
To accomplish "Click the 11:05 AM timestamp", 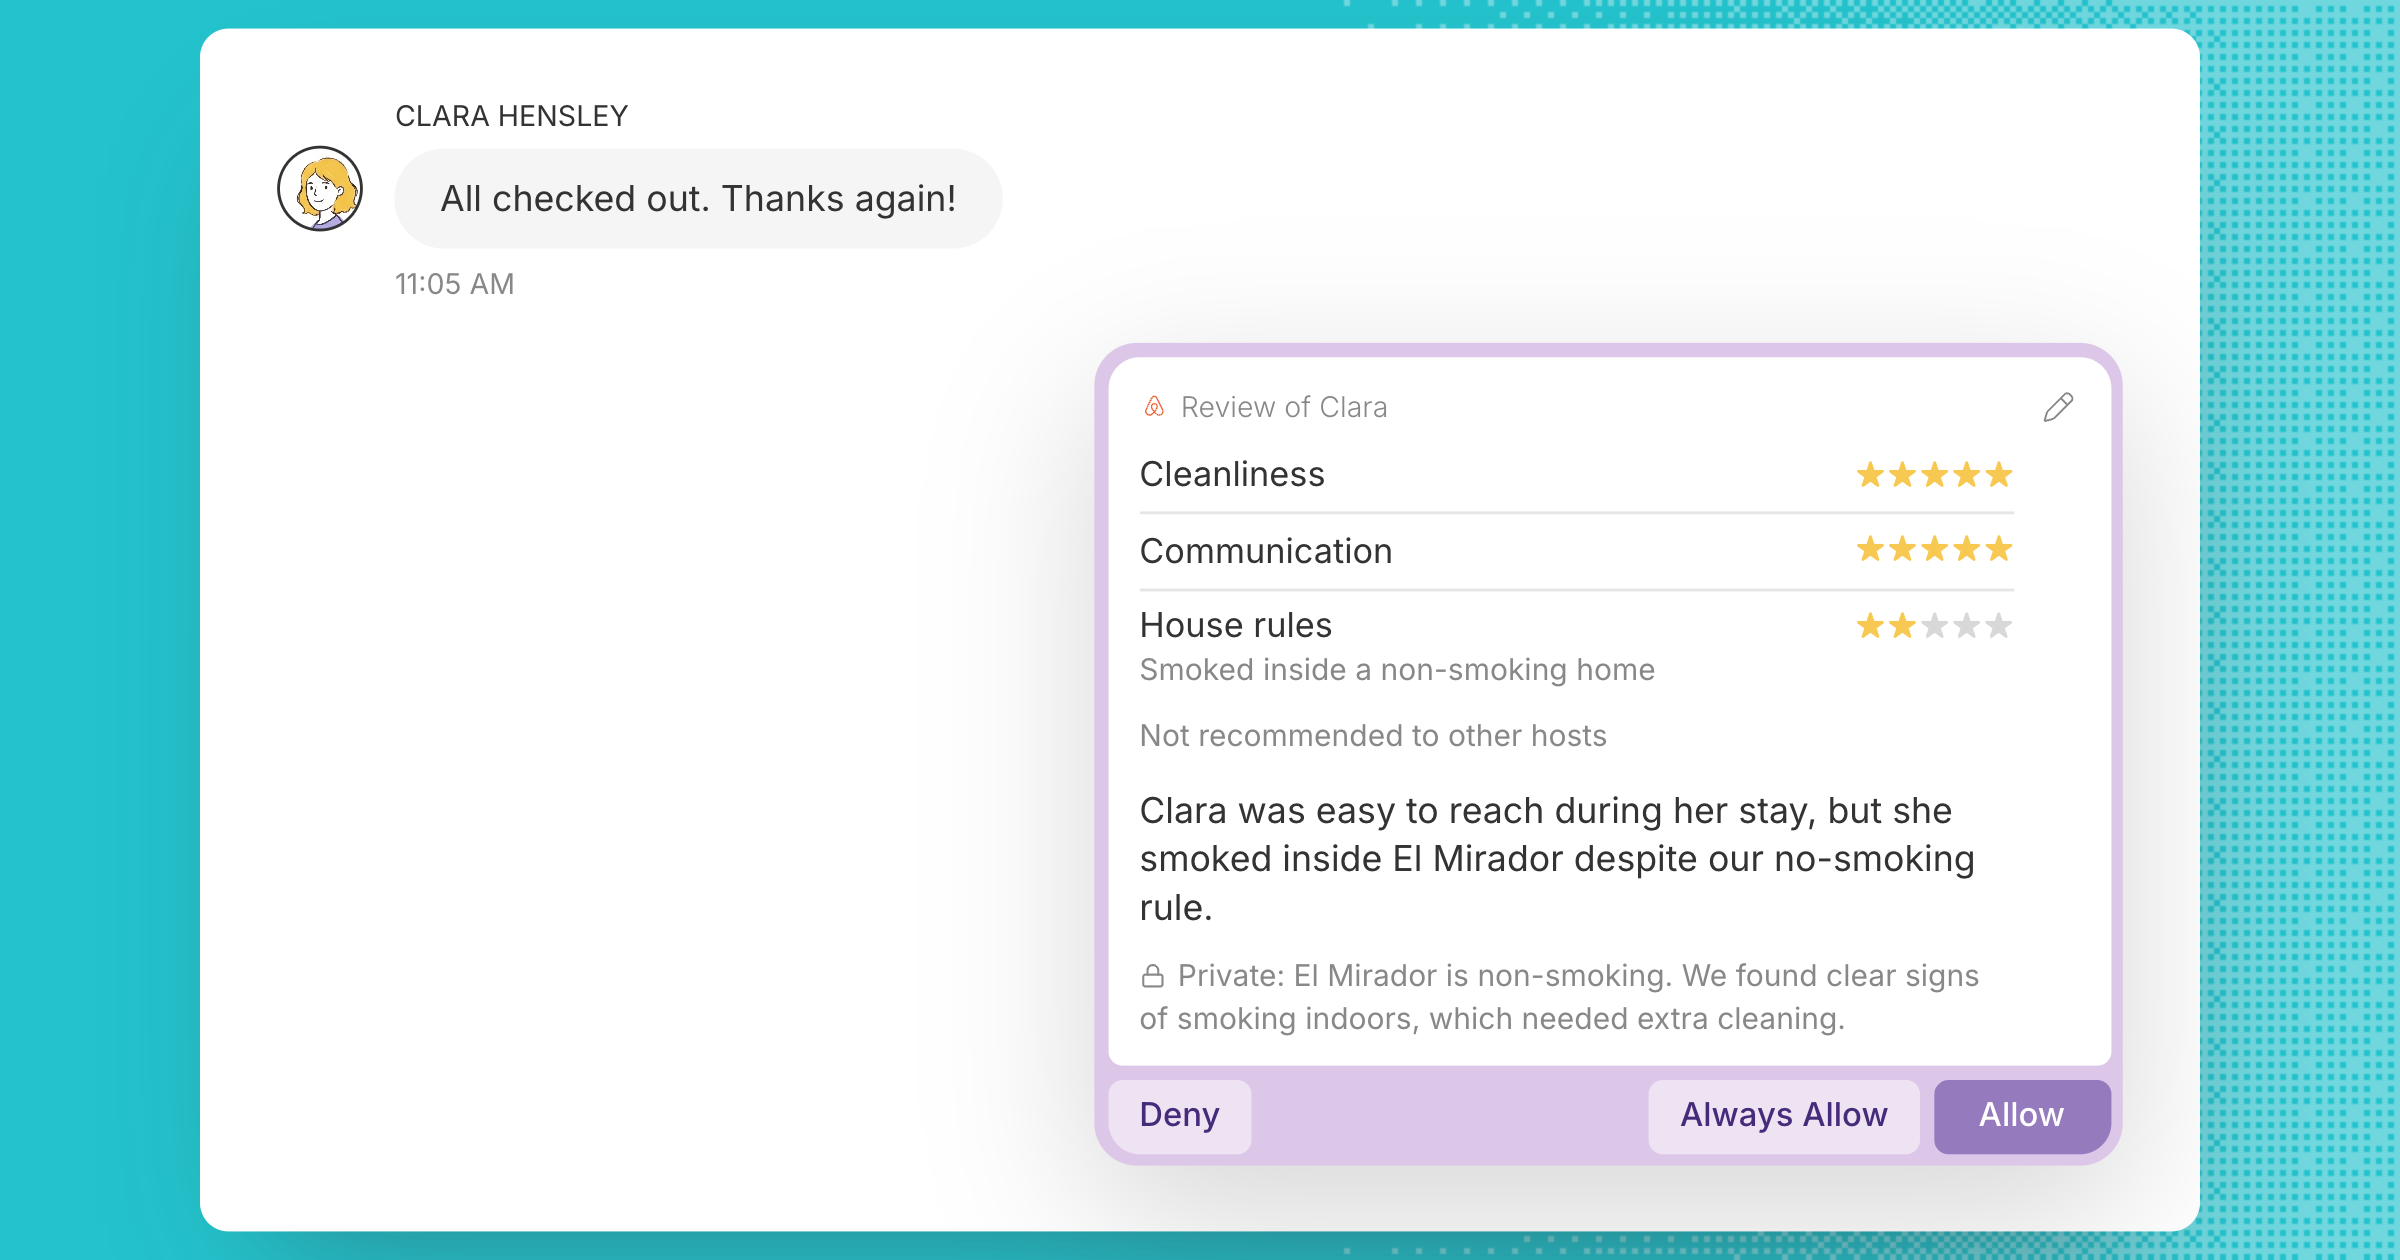I will (454, 284).
